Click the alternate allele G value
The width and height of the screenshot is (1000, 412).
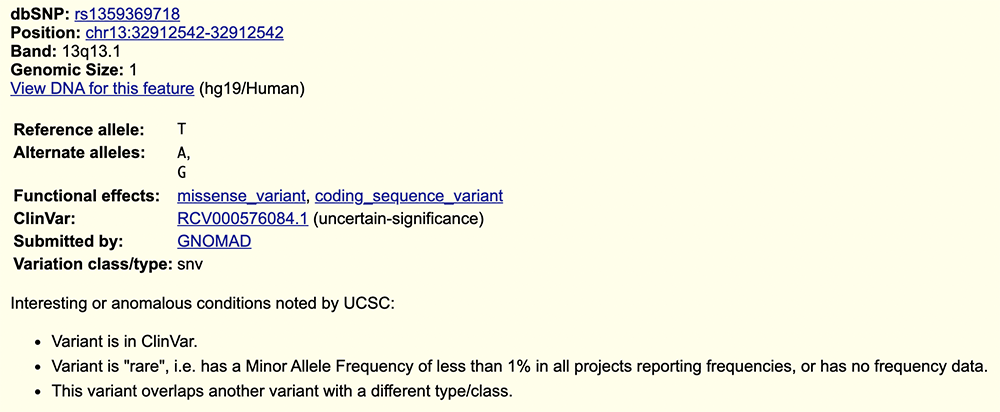coord(181,173)
